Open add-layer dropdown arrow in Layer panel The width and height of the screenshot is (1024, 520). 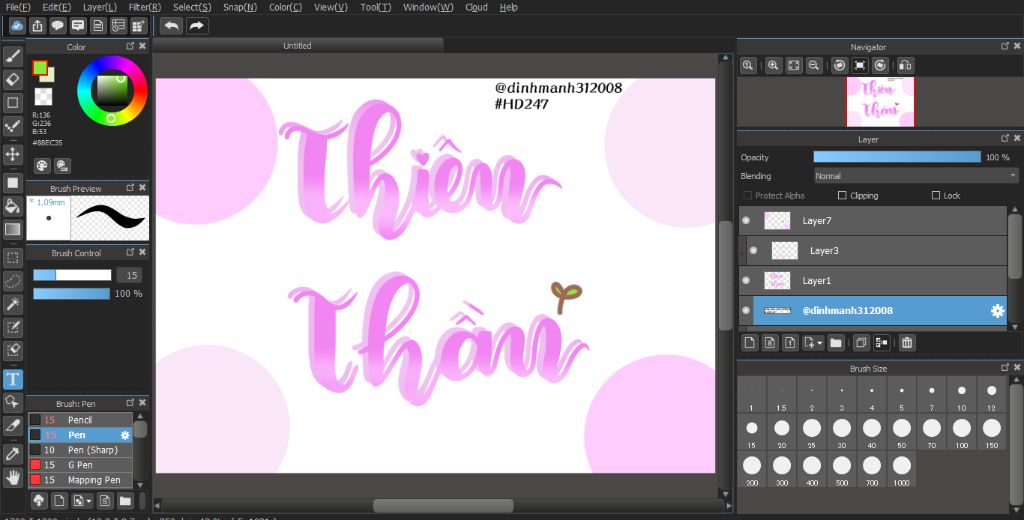[x=819, y=342]
